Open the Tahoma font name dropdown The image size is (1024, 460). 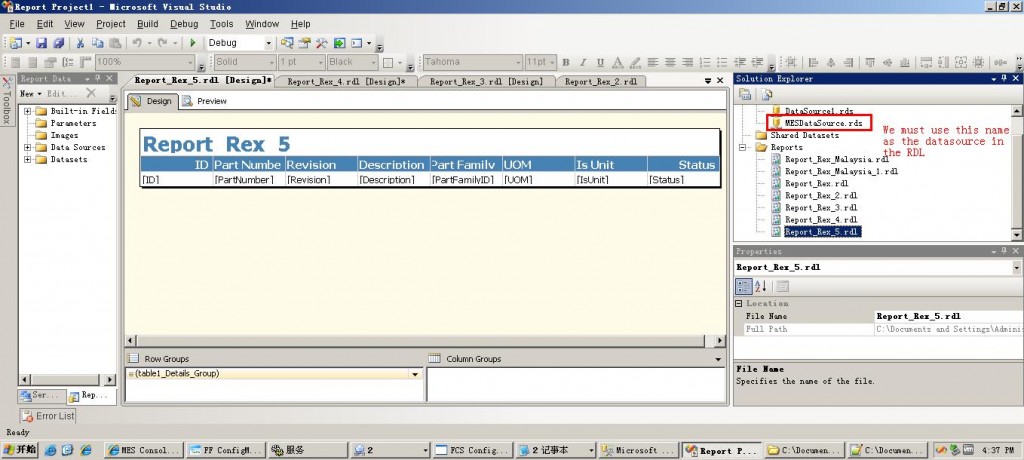(517, 62)
